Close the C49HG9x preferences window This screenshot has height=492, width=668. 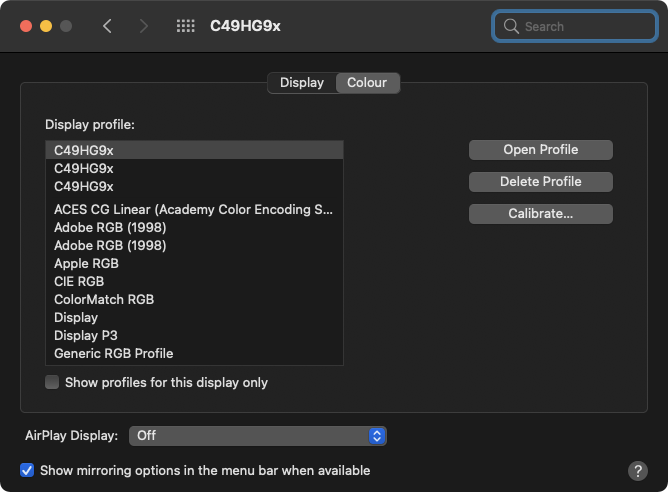26,26
